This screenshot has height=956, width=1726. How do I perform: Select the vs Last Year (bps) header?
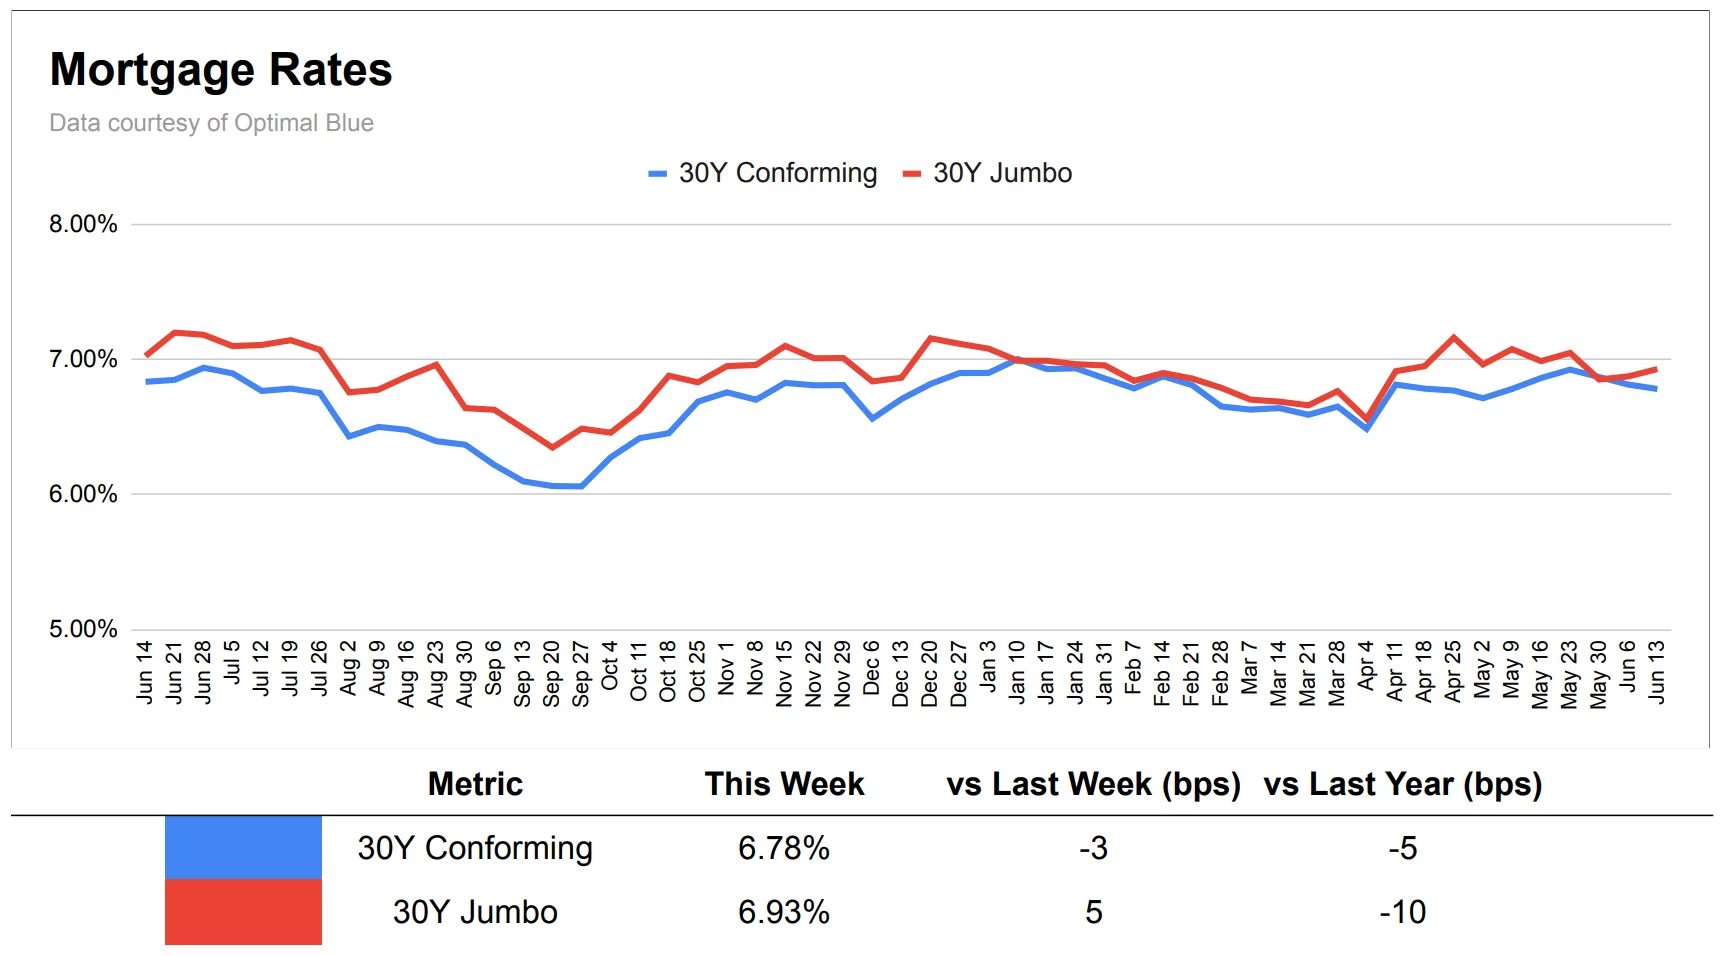coord(1402,784)
